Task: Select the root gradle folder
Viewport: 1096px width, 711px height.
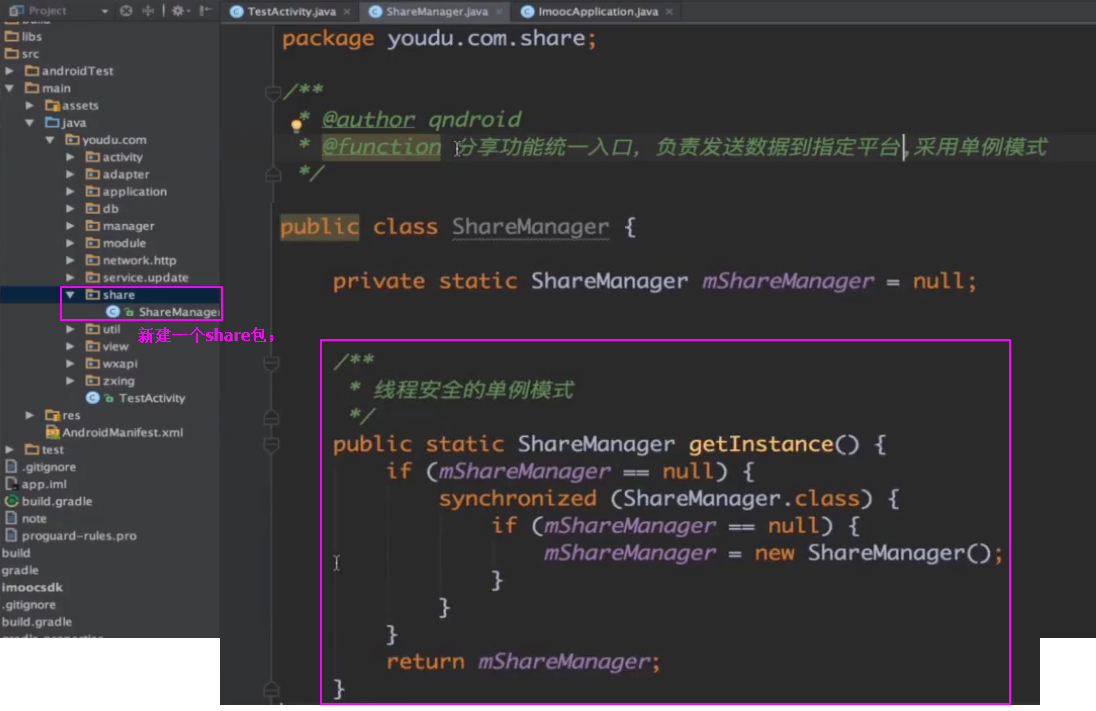Action: click(20, 570)
